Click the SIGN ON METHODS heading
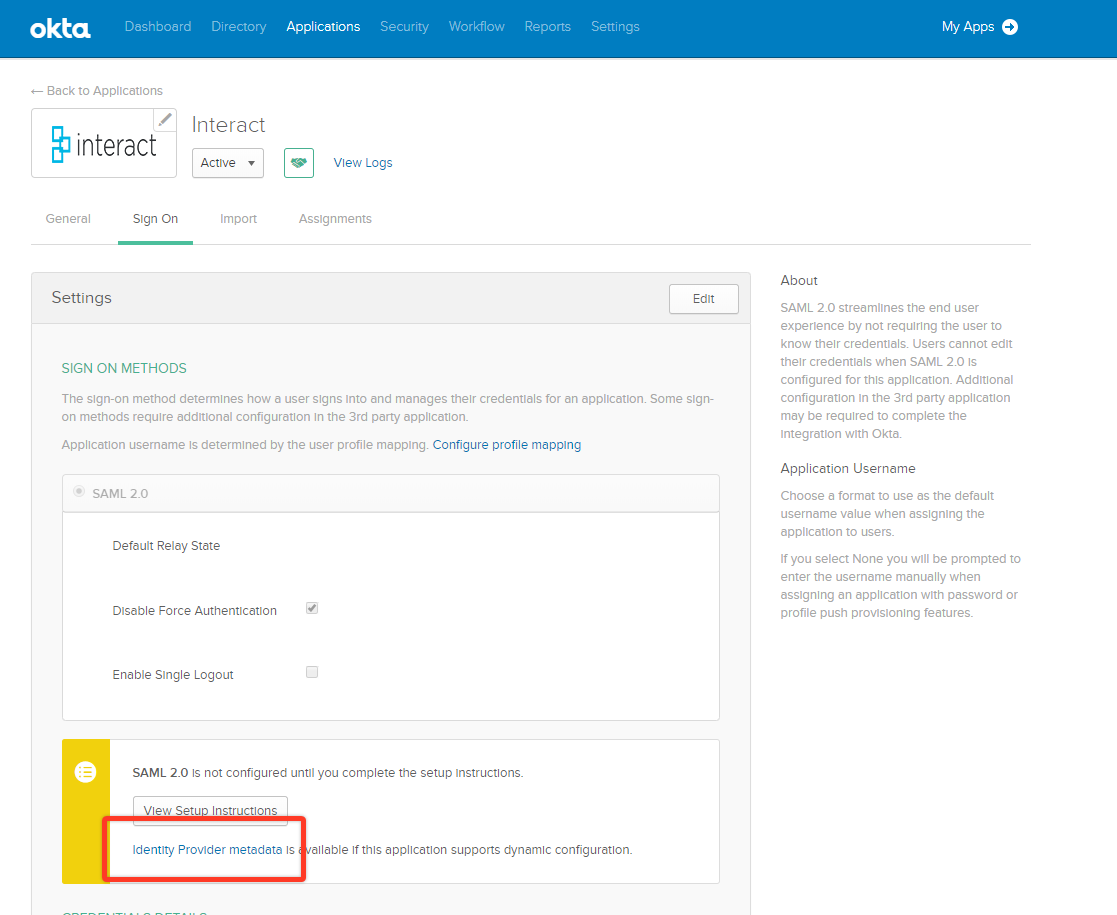This screenshot has width=1117, height=915. tap(124, 368)
